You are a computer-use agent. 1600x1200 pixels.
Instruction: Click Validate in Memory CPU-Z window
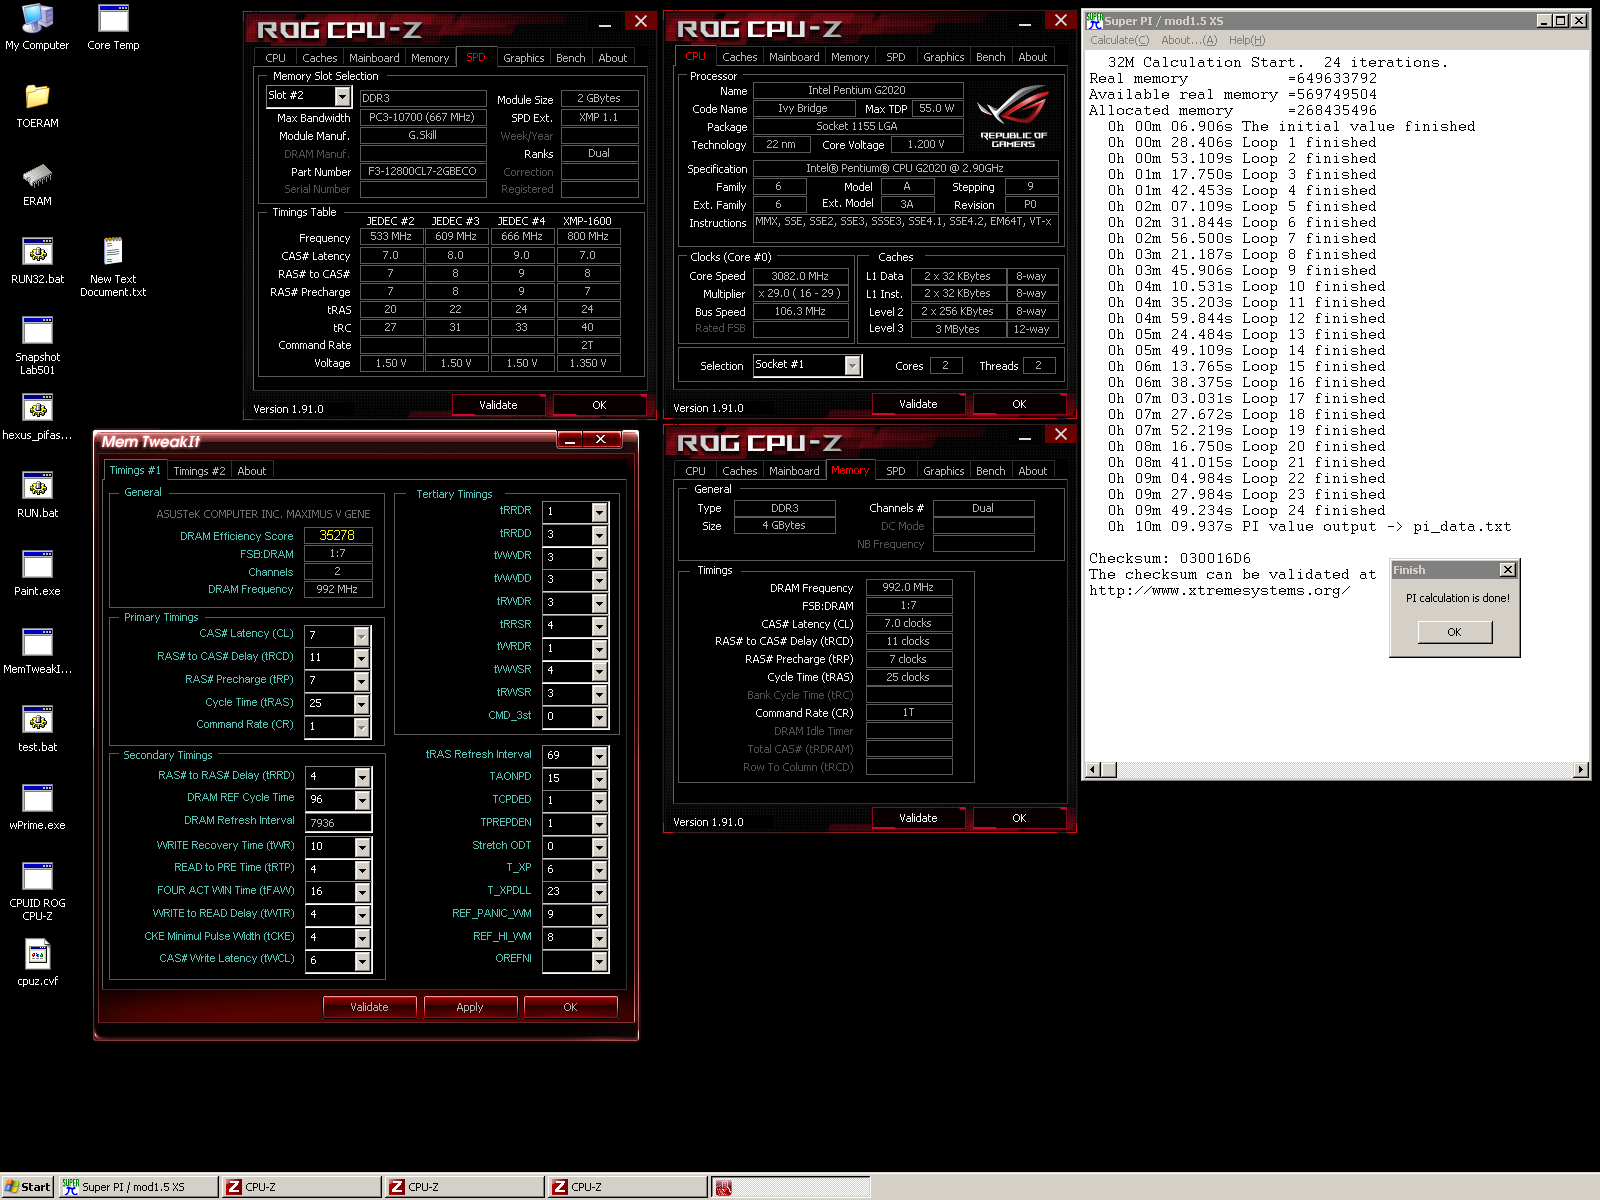918,818
